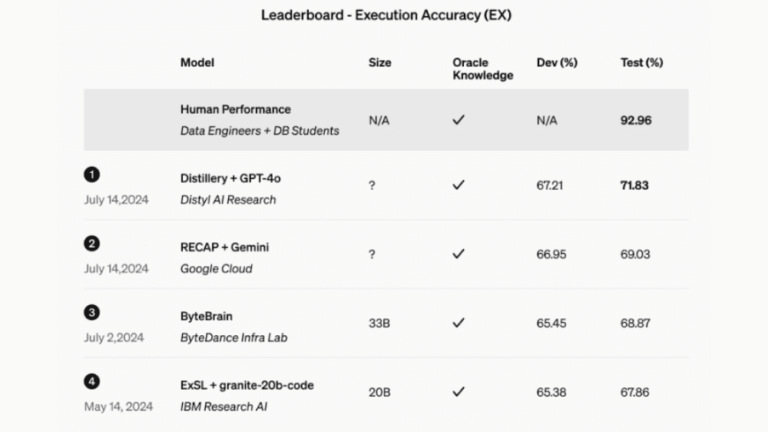Open the RECAP + Gemini model entry
The height and width of the screenshot is (432, 768).
[x=224, y=247]
